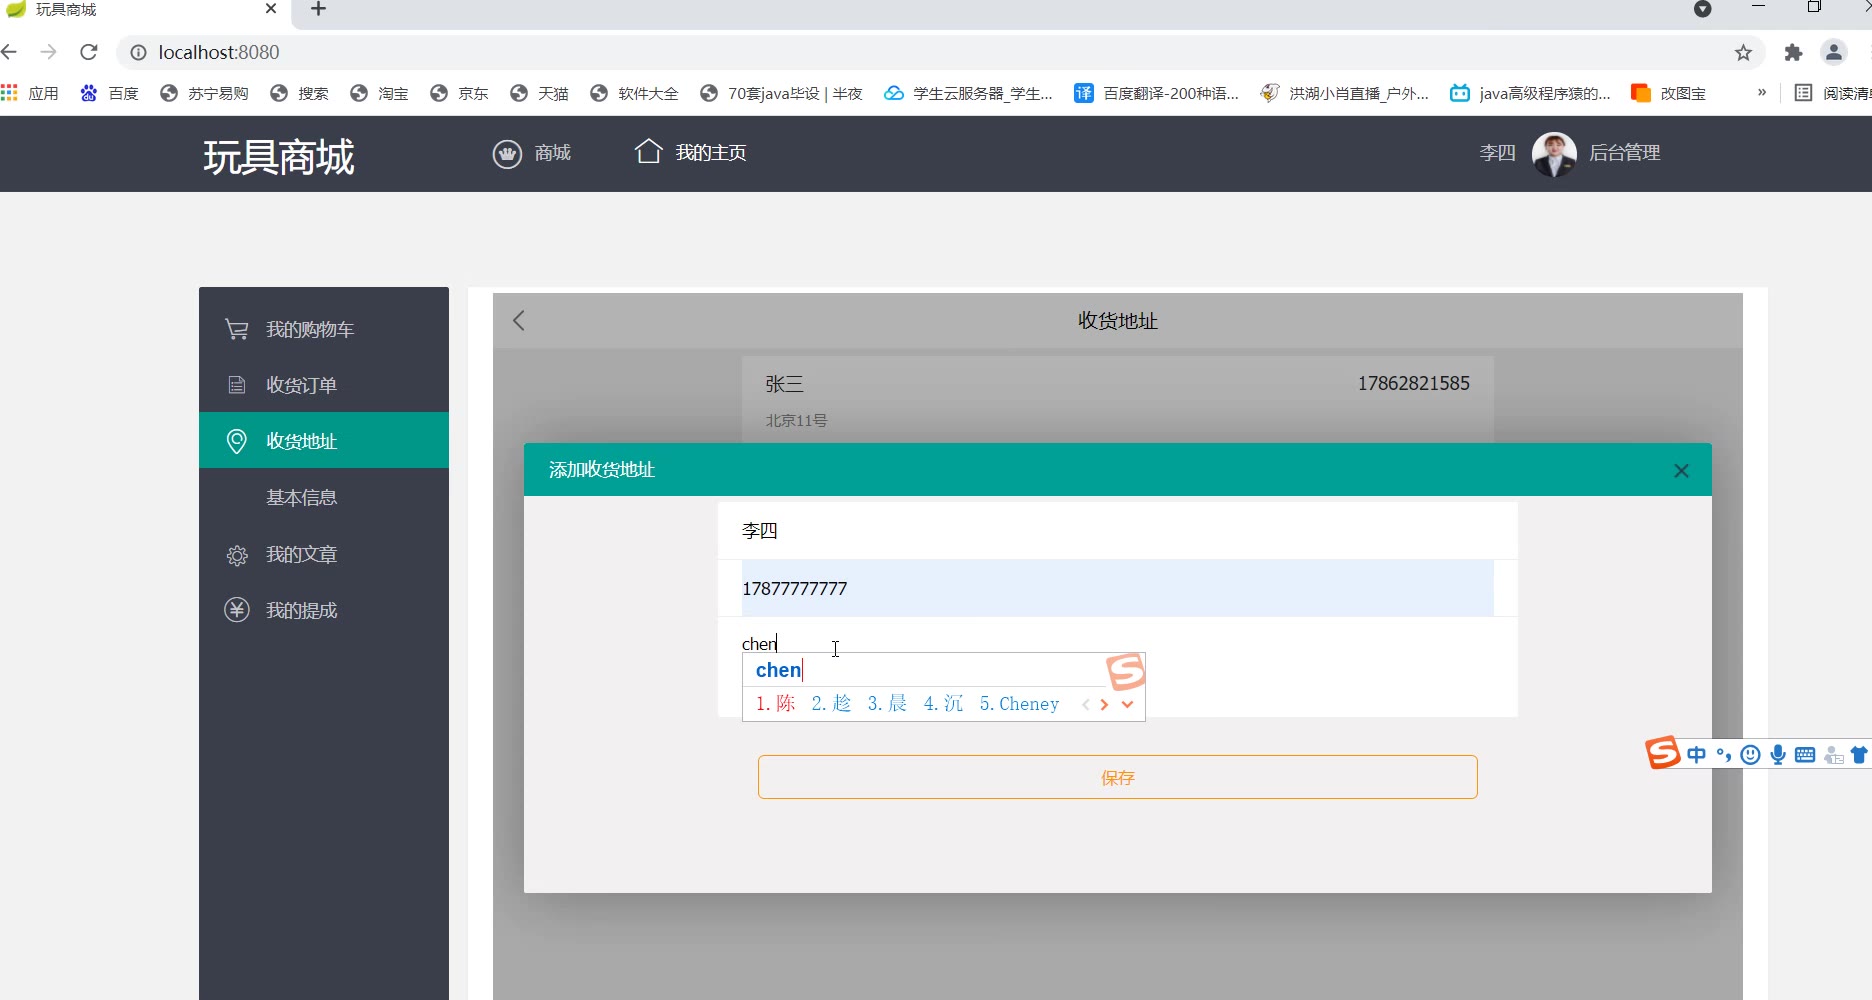This screenshot has height=1000, width=1872.
Task: Open 基本信息 sidebar item
Action: (301, 498)
